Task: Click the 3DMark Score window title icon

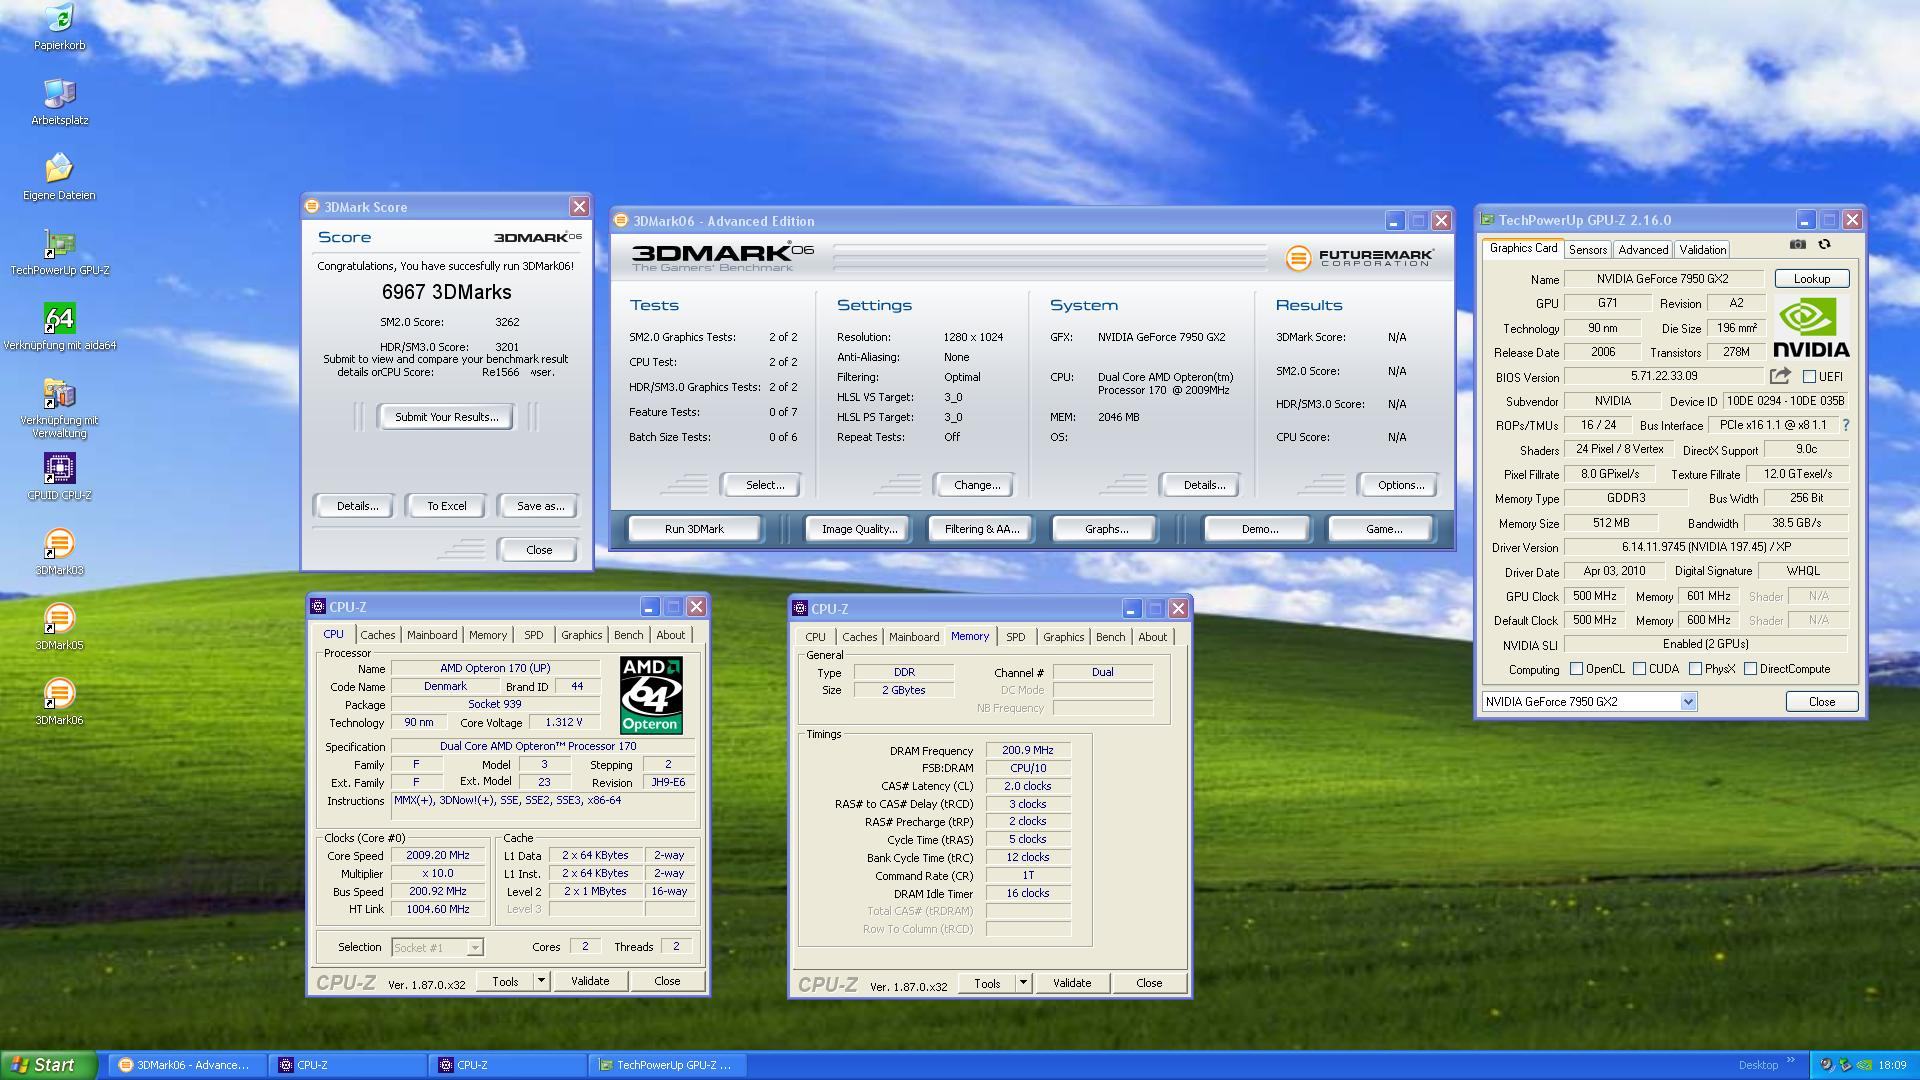Action: 312,207
